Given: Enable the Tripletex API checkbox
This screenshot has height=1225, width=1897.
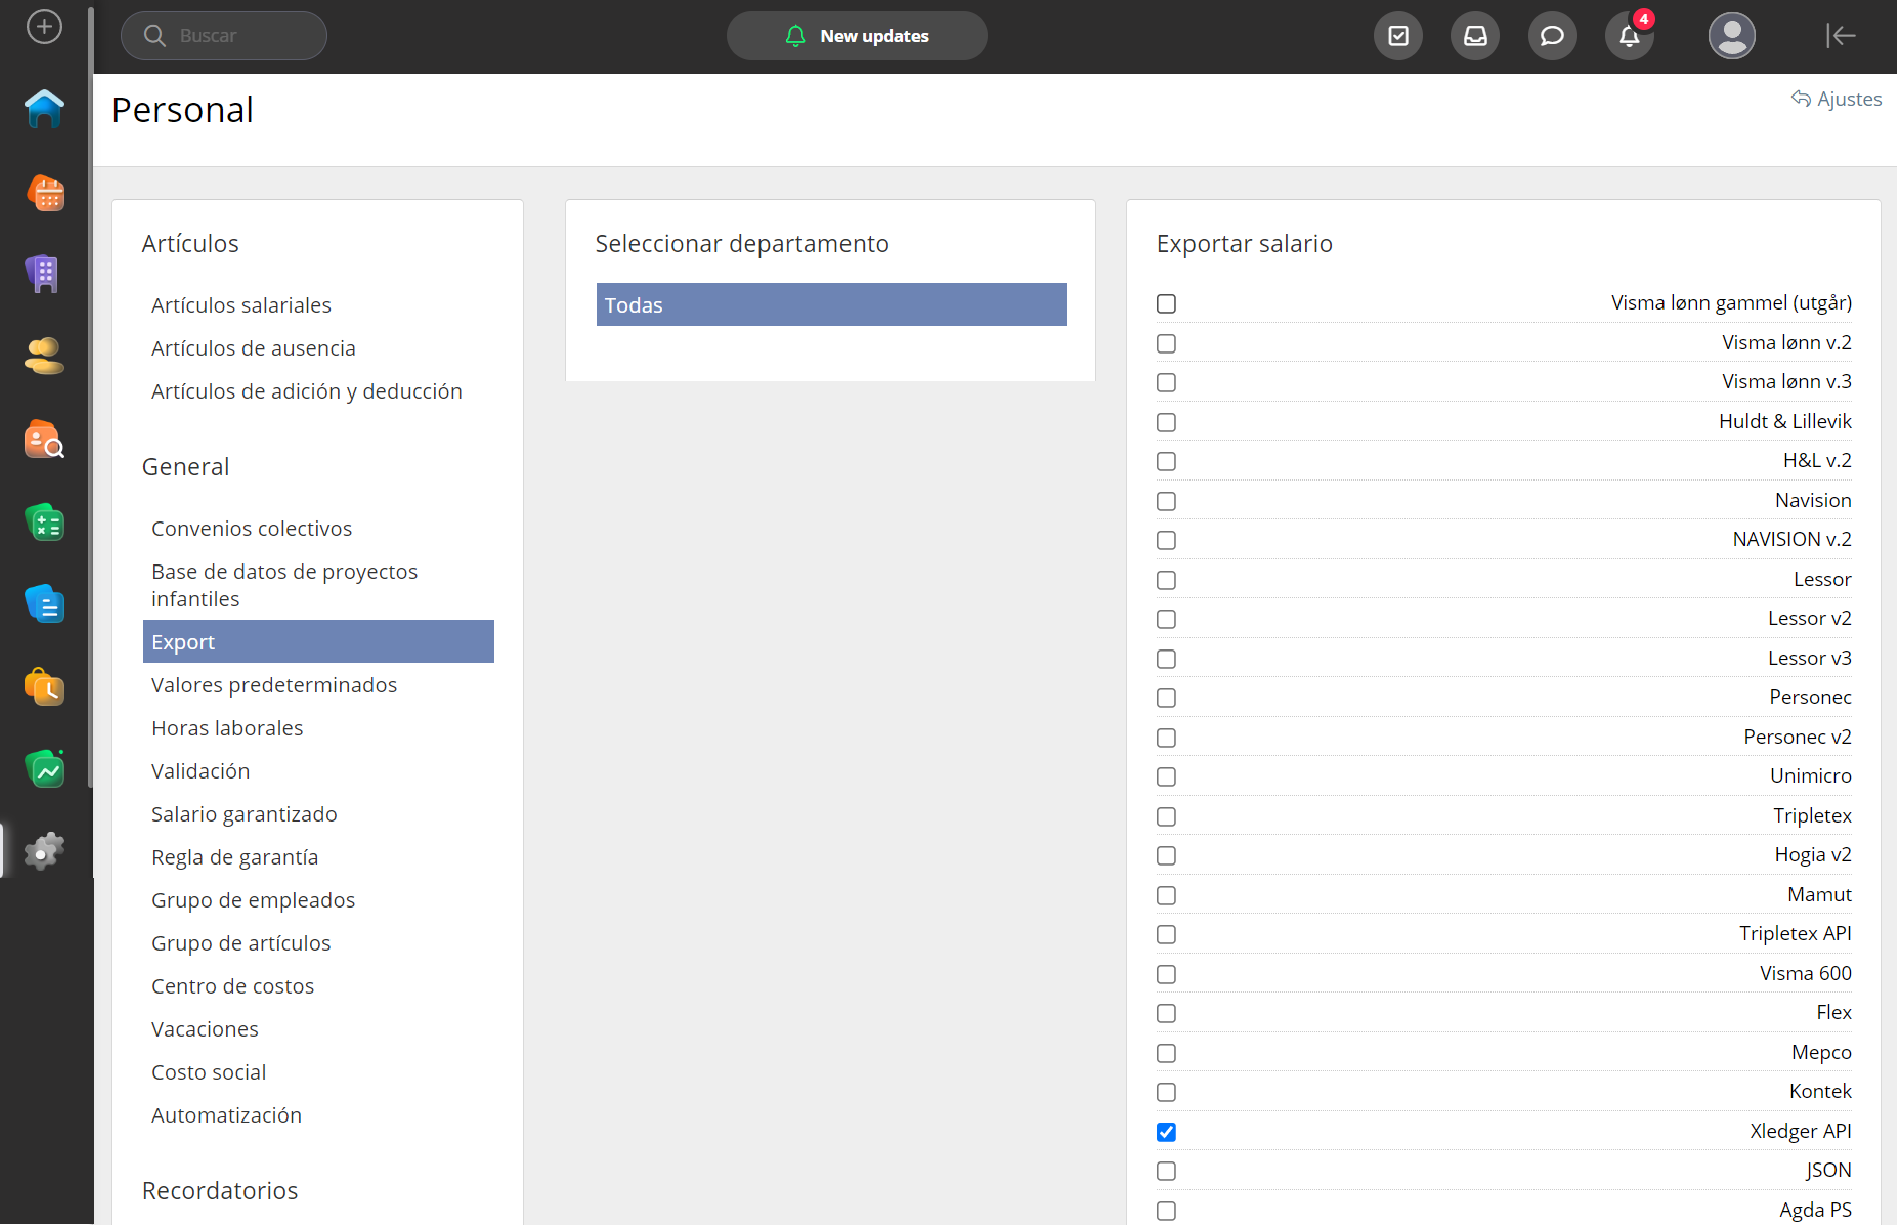Looking at the screenshot, I should 1166,934.
